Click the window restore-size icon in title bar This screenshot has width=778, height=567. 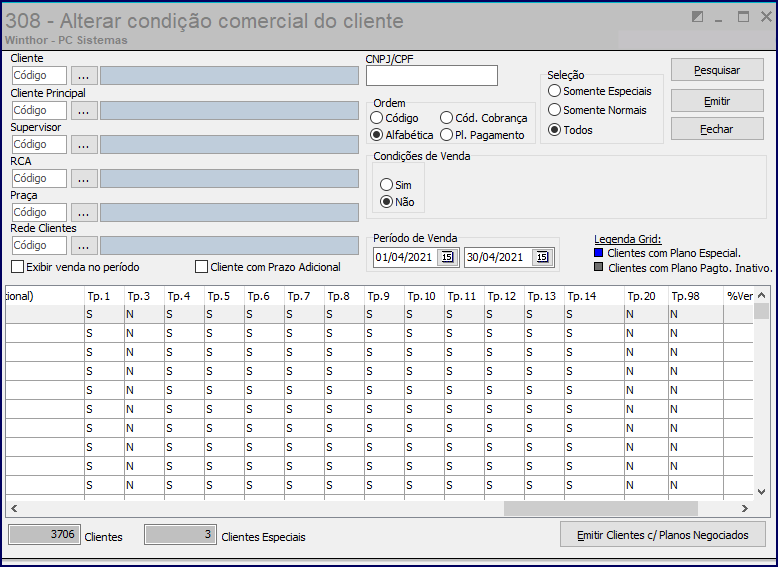coord(697,17)
